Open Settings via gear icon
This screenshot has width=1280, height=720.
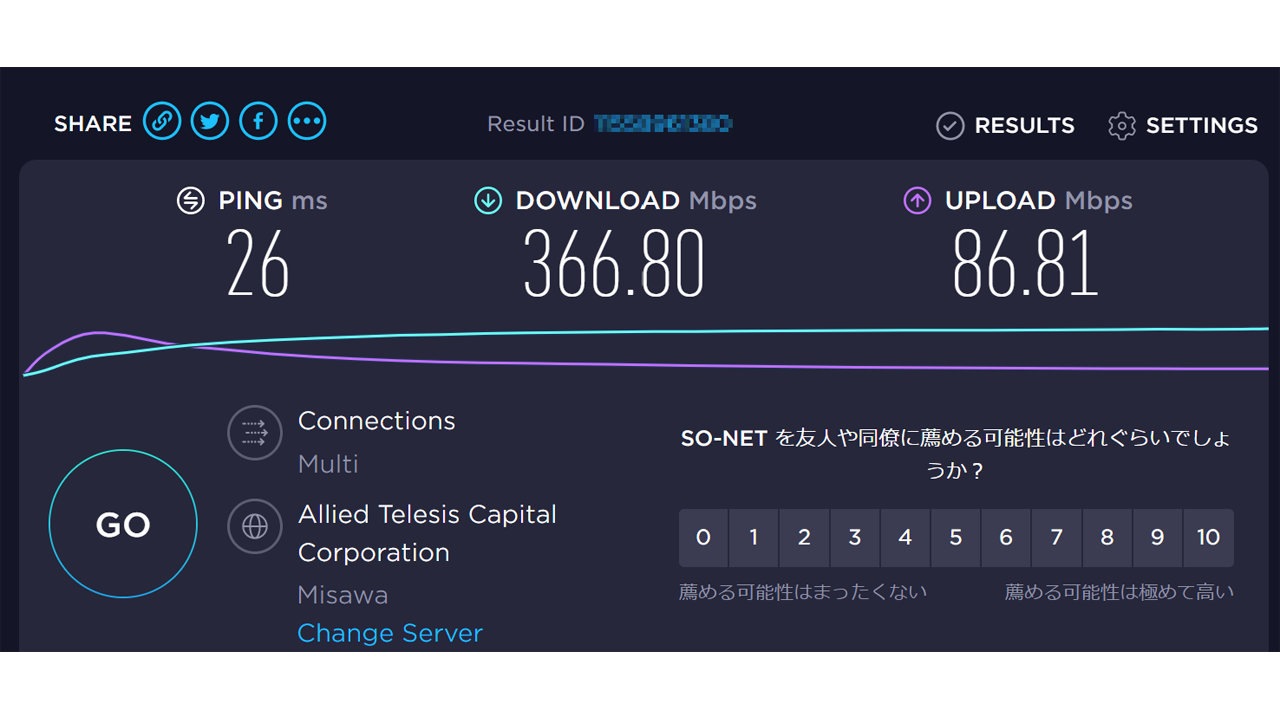pos(1122,126)
